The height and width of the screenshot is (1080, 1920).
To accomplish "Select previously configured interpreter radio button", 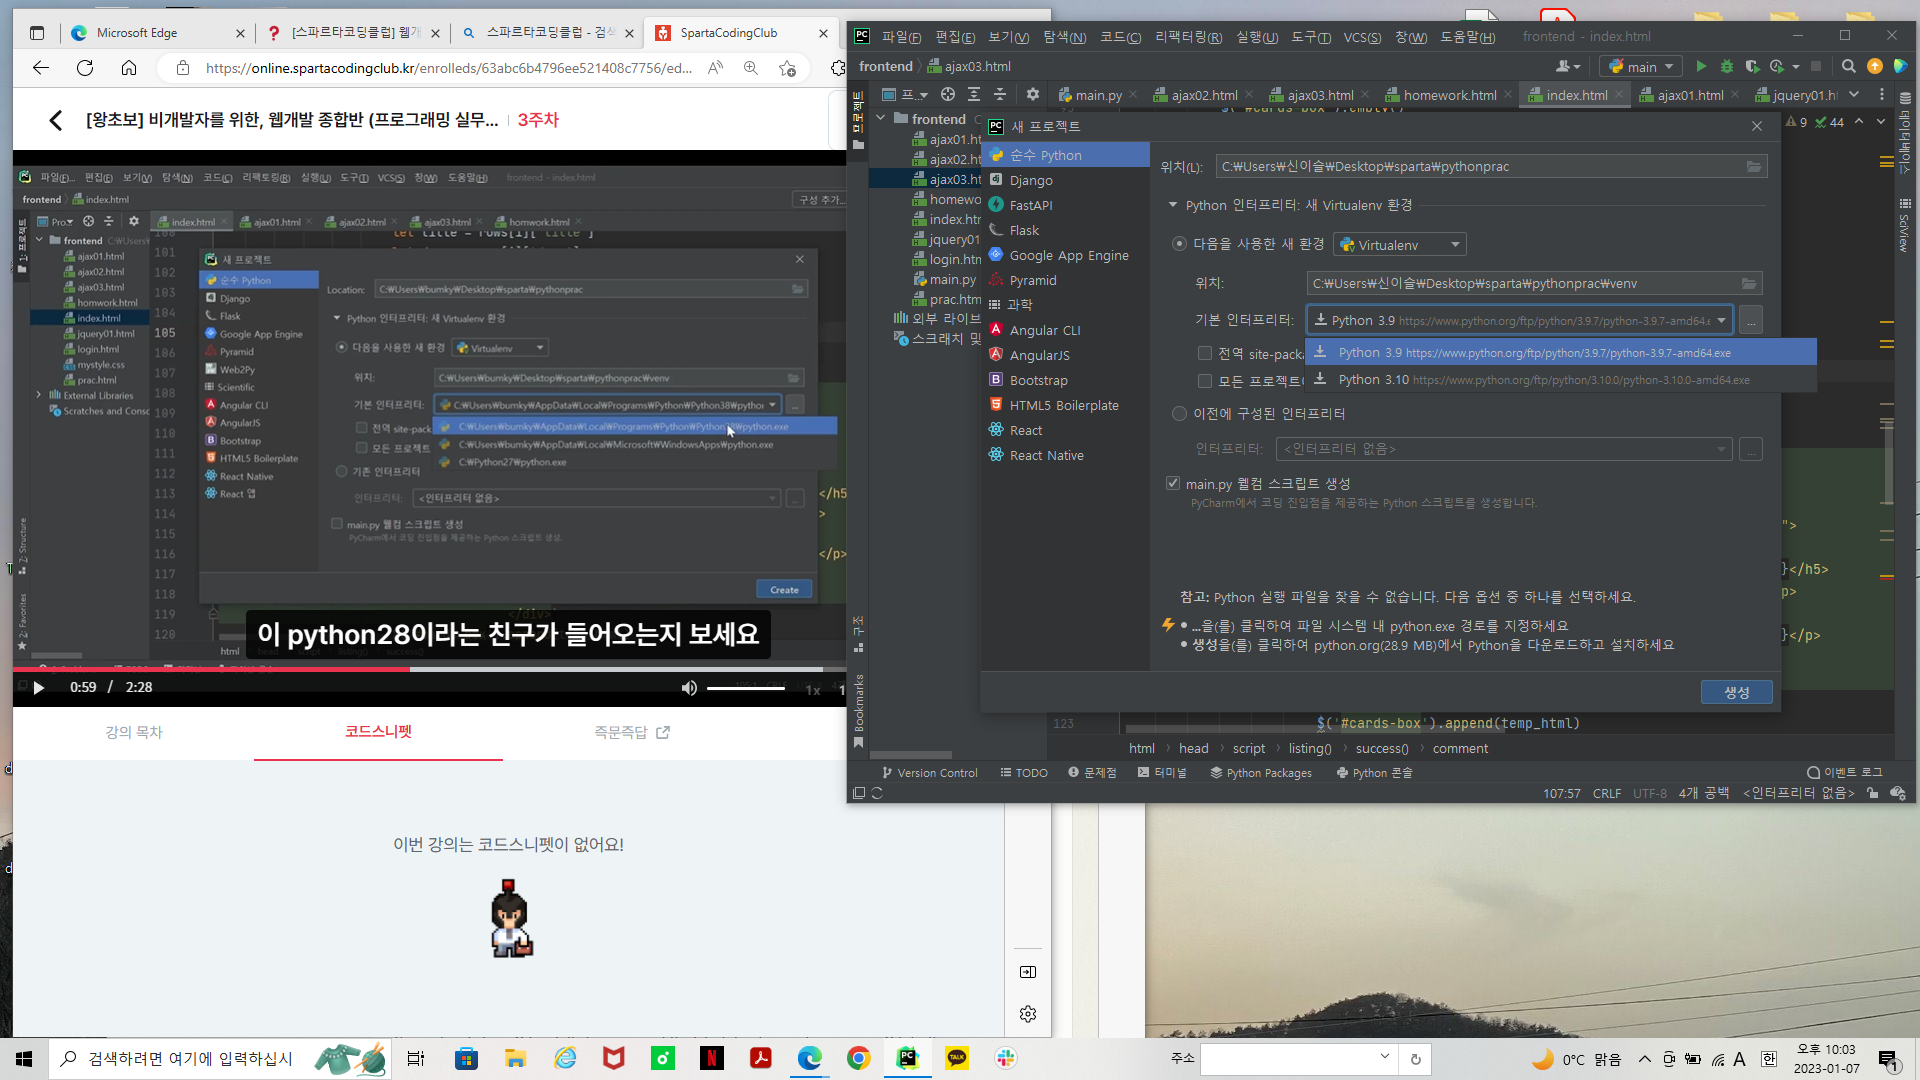I will [x=1180, y=414].
